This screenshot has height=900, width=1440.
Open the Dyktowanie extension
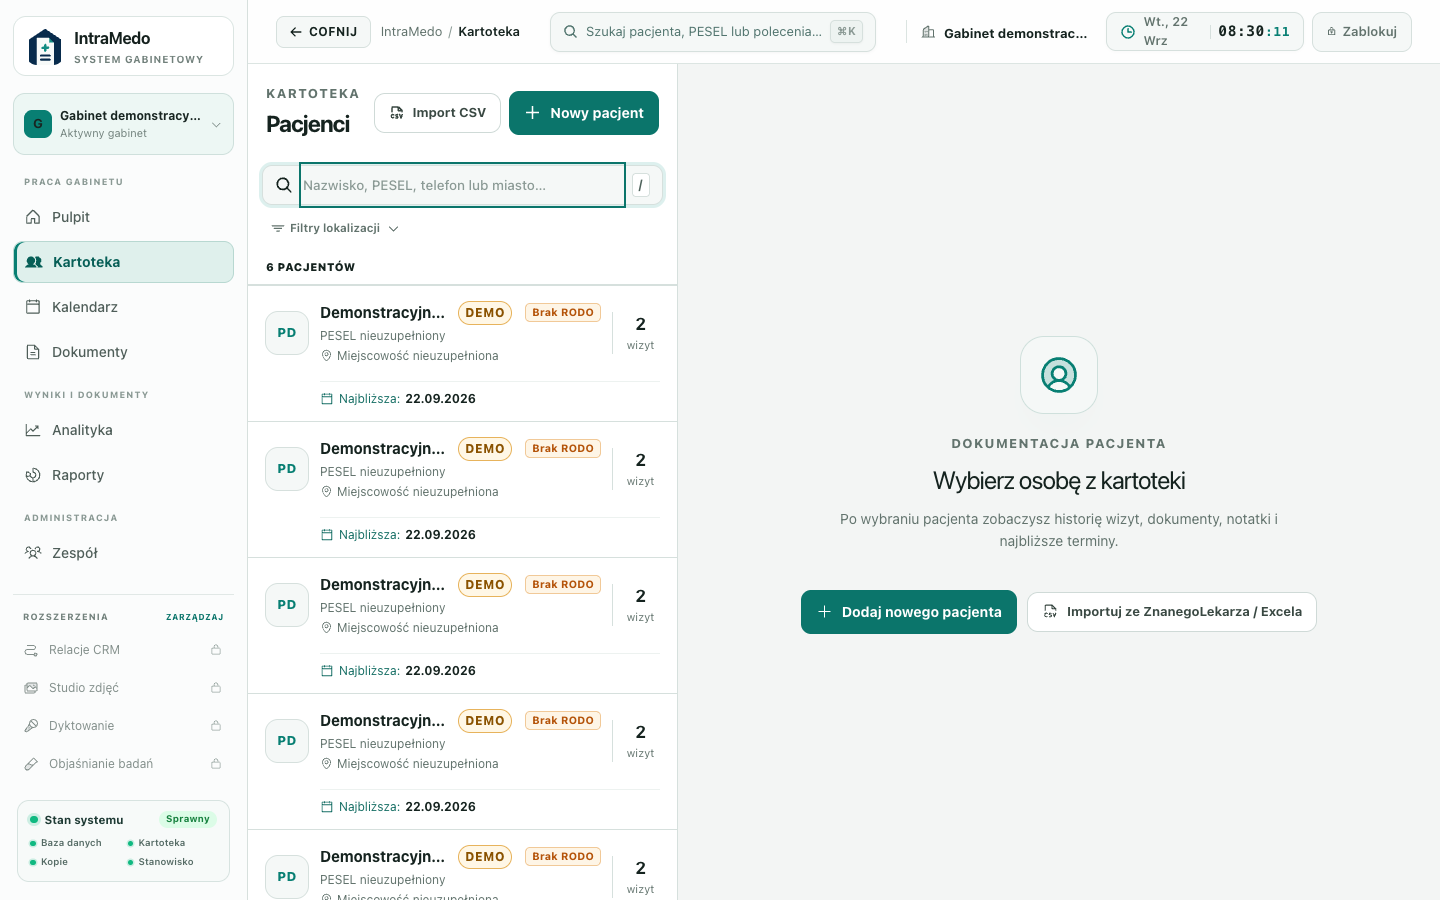(x=123, y=726)
